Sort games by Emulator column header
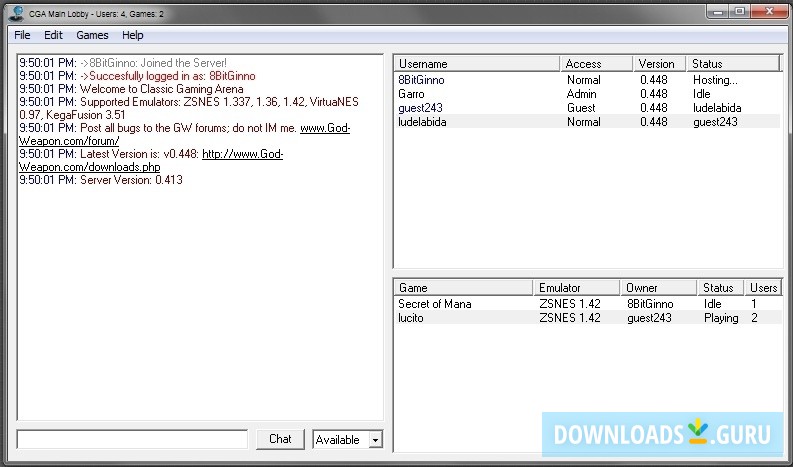Image resolution: width=793 pixels, height=467 pixels. coord(577,288)
